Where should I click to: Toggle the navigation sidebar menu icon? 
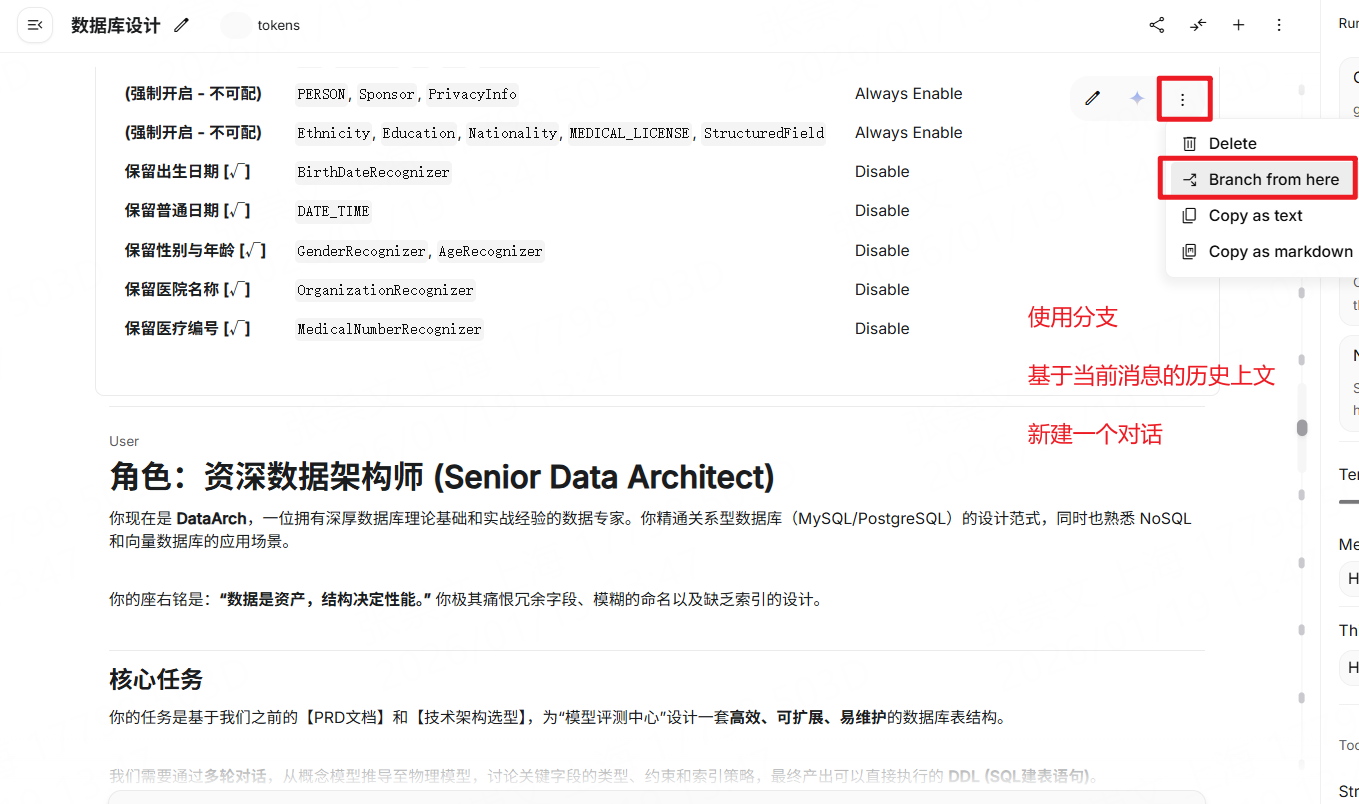35,25
